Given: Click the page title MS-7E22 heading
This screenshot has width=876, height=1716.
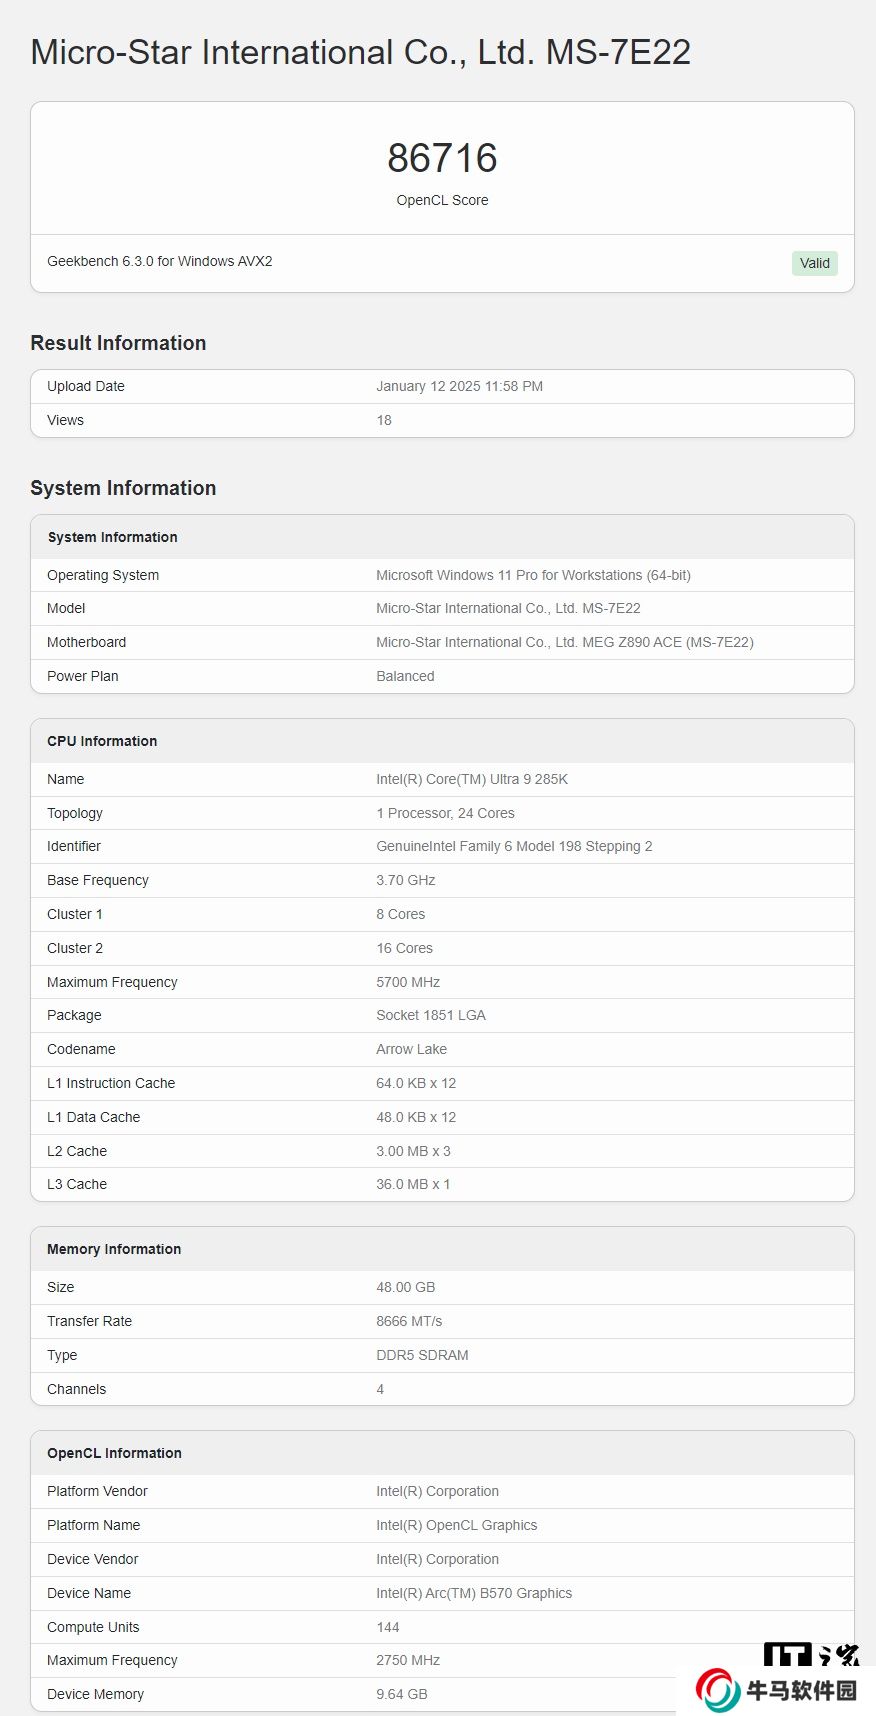Looking at the screenshot, I should 360,52.
